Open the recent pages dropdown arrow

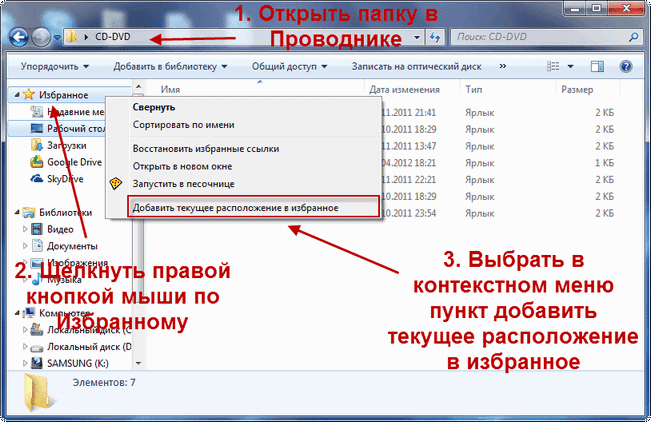click(57, 38)
